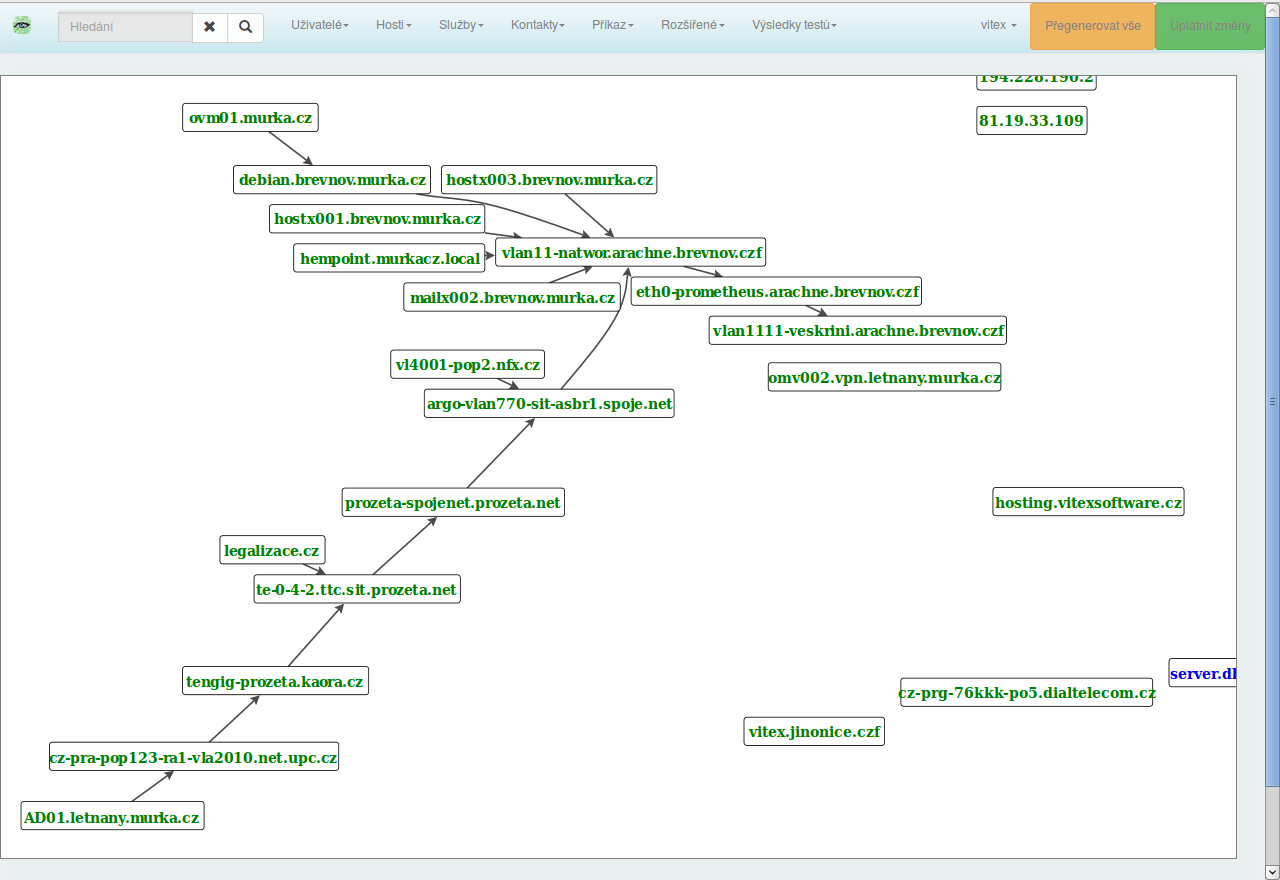Clear search with the X icon

click(x=209, y=27)
